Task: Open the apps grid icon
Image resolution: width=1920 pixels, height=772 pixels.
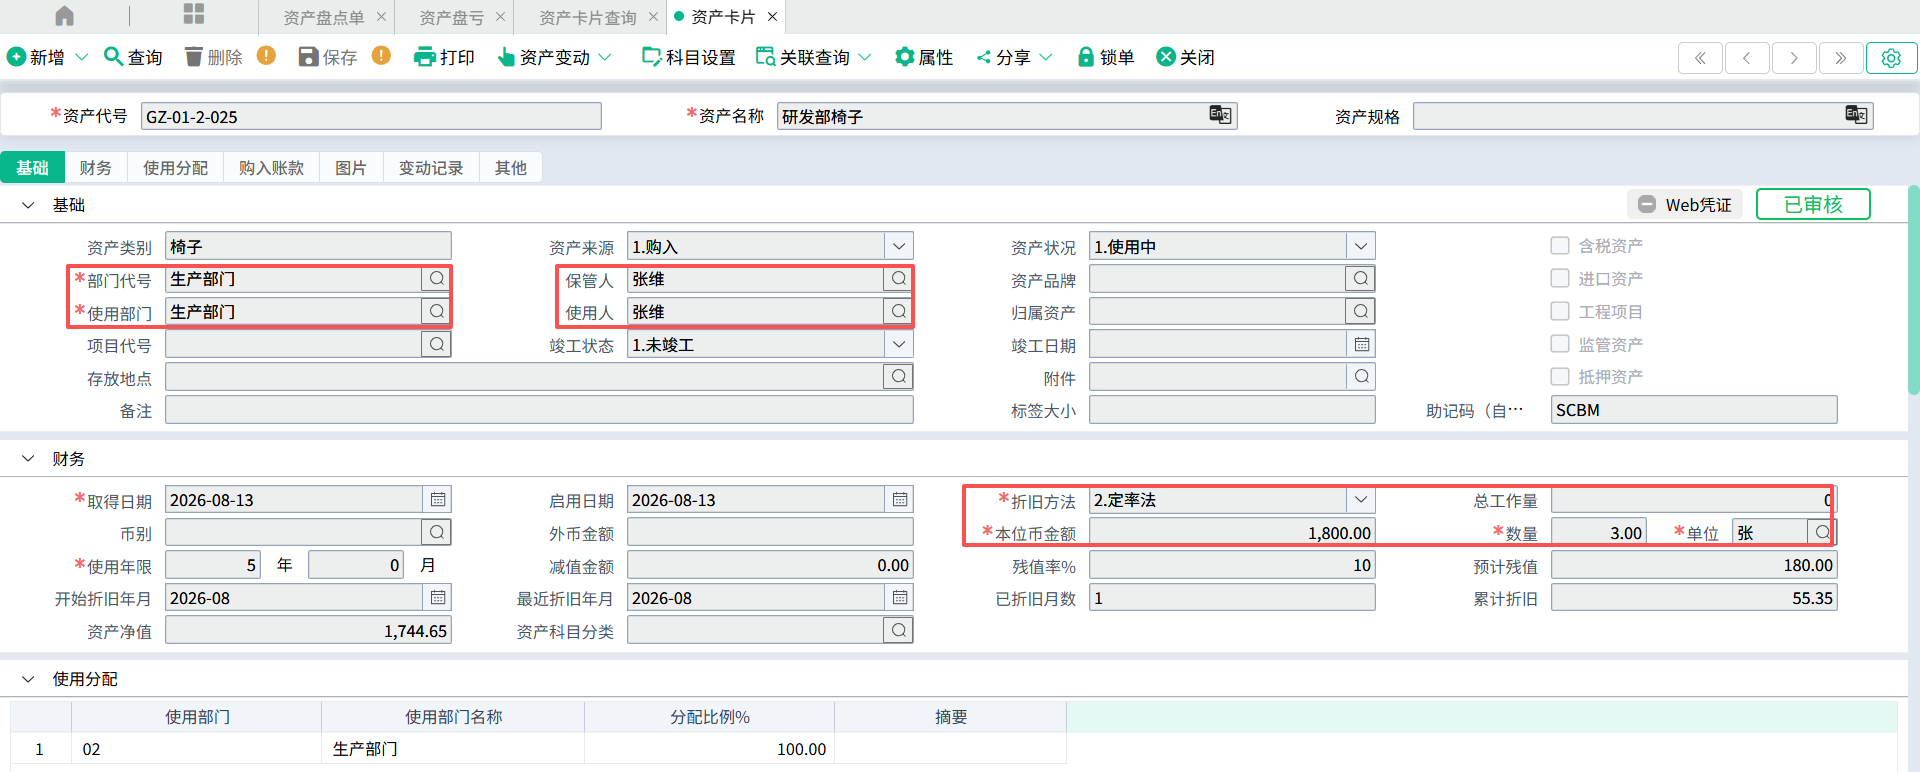Action: [x=194, y=14]
